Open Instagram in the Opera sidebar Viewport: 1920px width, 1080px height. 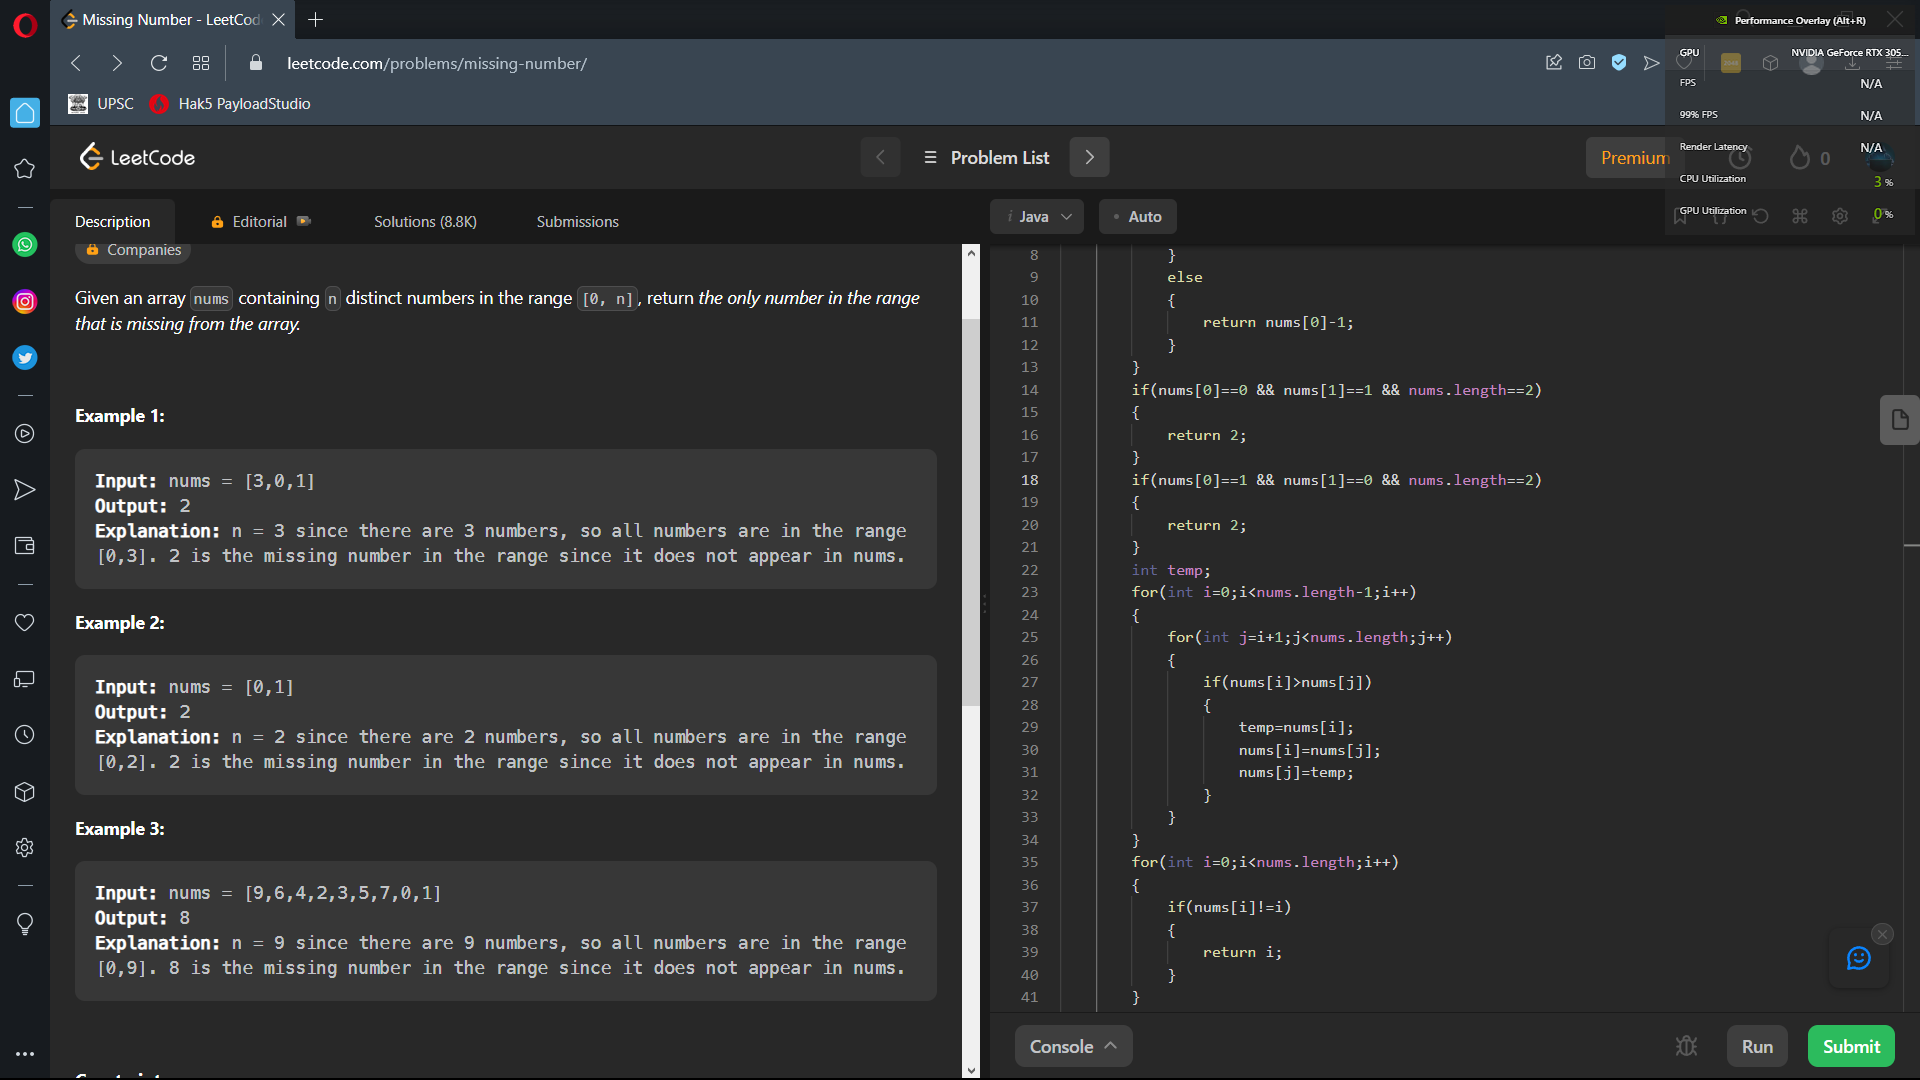point(25,302)
